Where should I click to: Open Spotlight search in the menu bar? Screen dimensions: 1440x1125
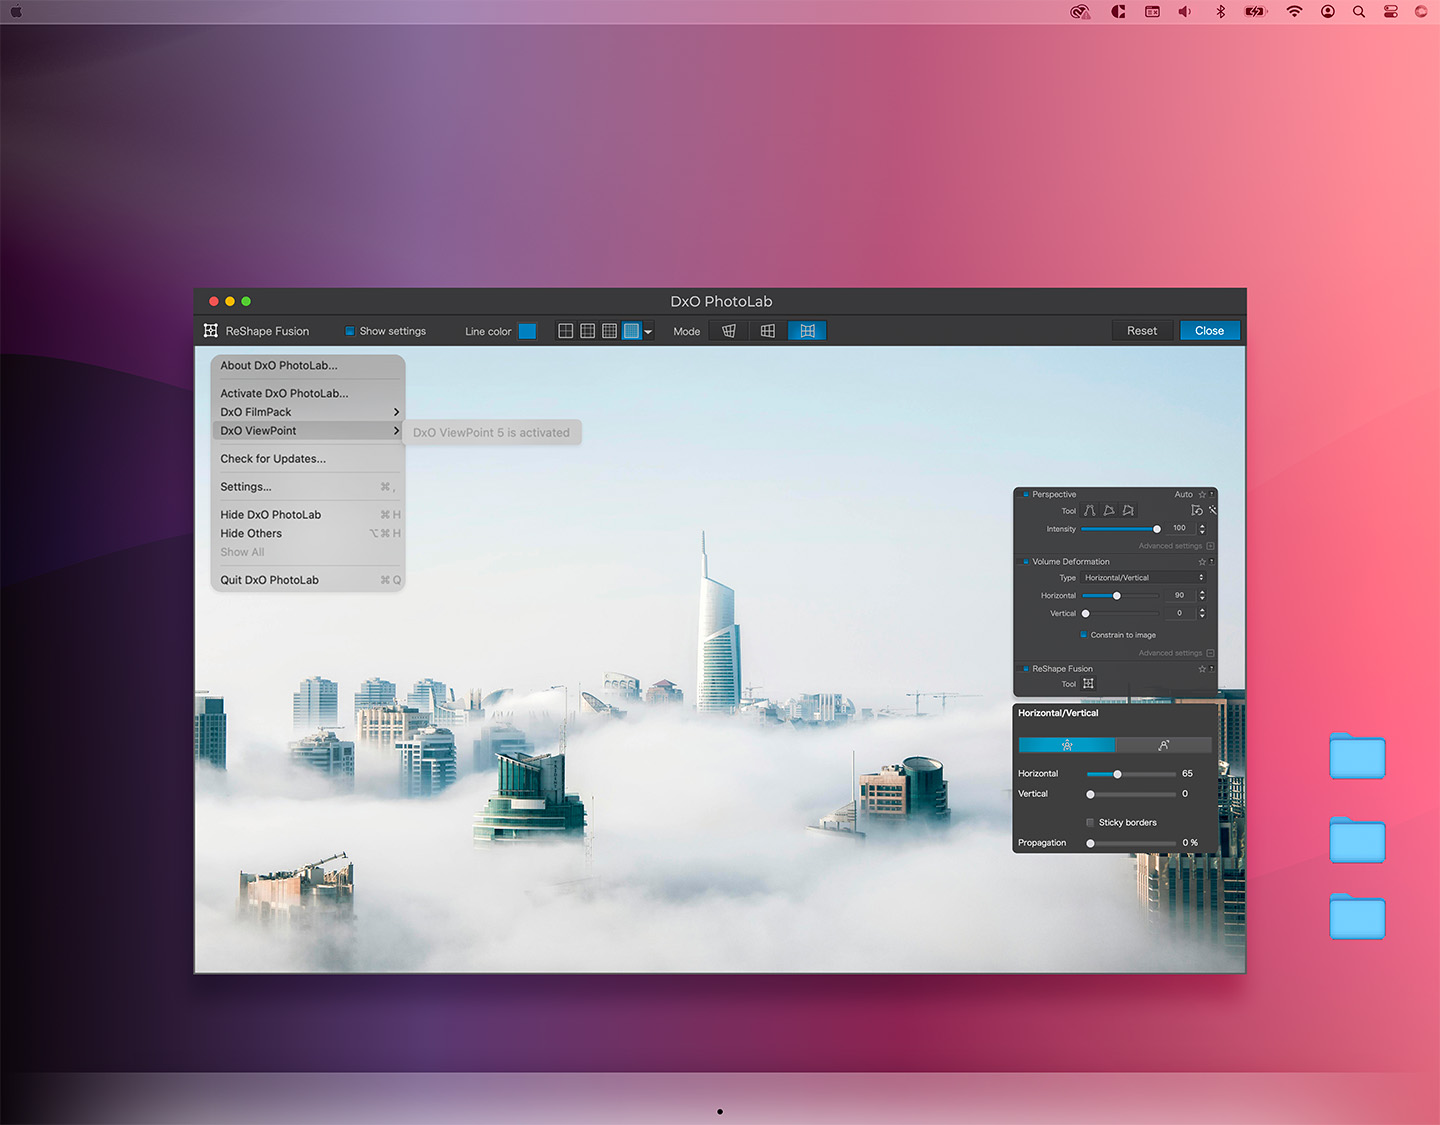[x=1358, y=12]
